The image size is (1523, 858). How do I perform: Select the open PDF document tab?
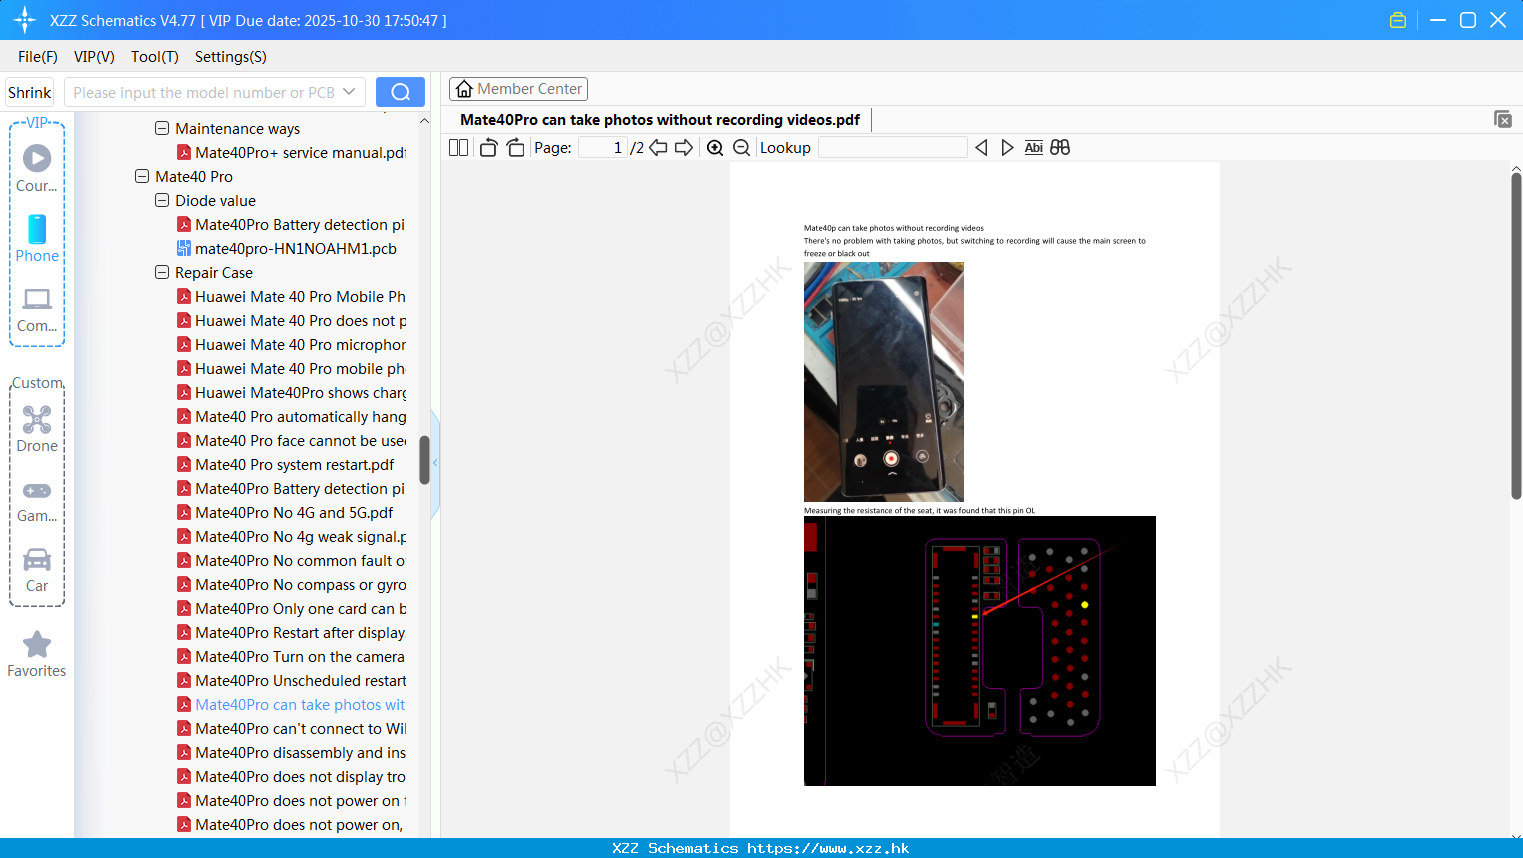pos(660,120)
